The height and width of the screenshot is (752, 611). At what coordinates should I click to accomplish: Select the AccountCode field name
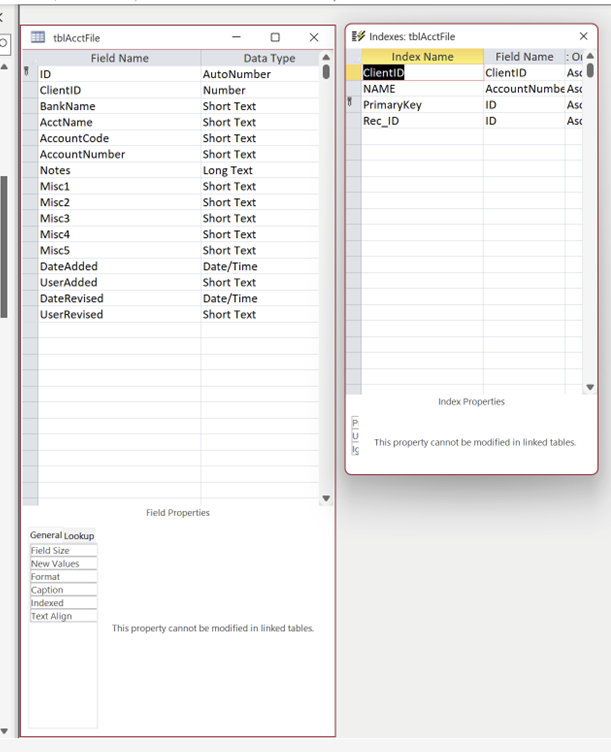(119, 138)
